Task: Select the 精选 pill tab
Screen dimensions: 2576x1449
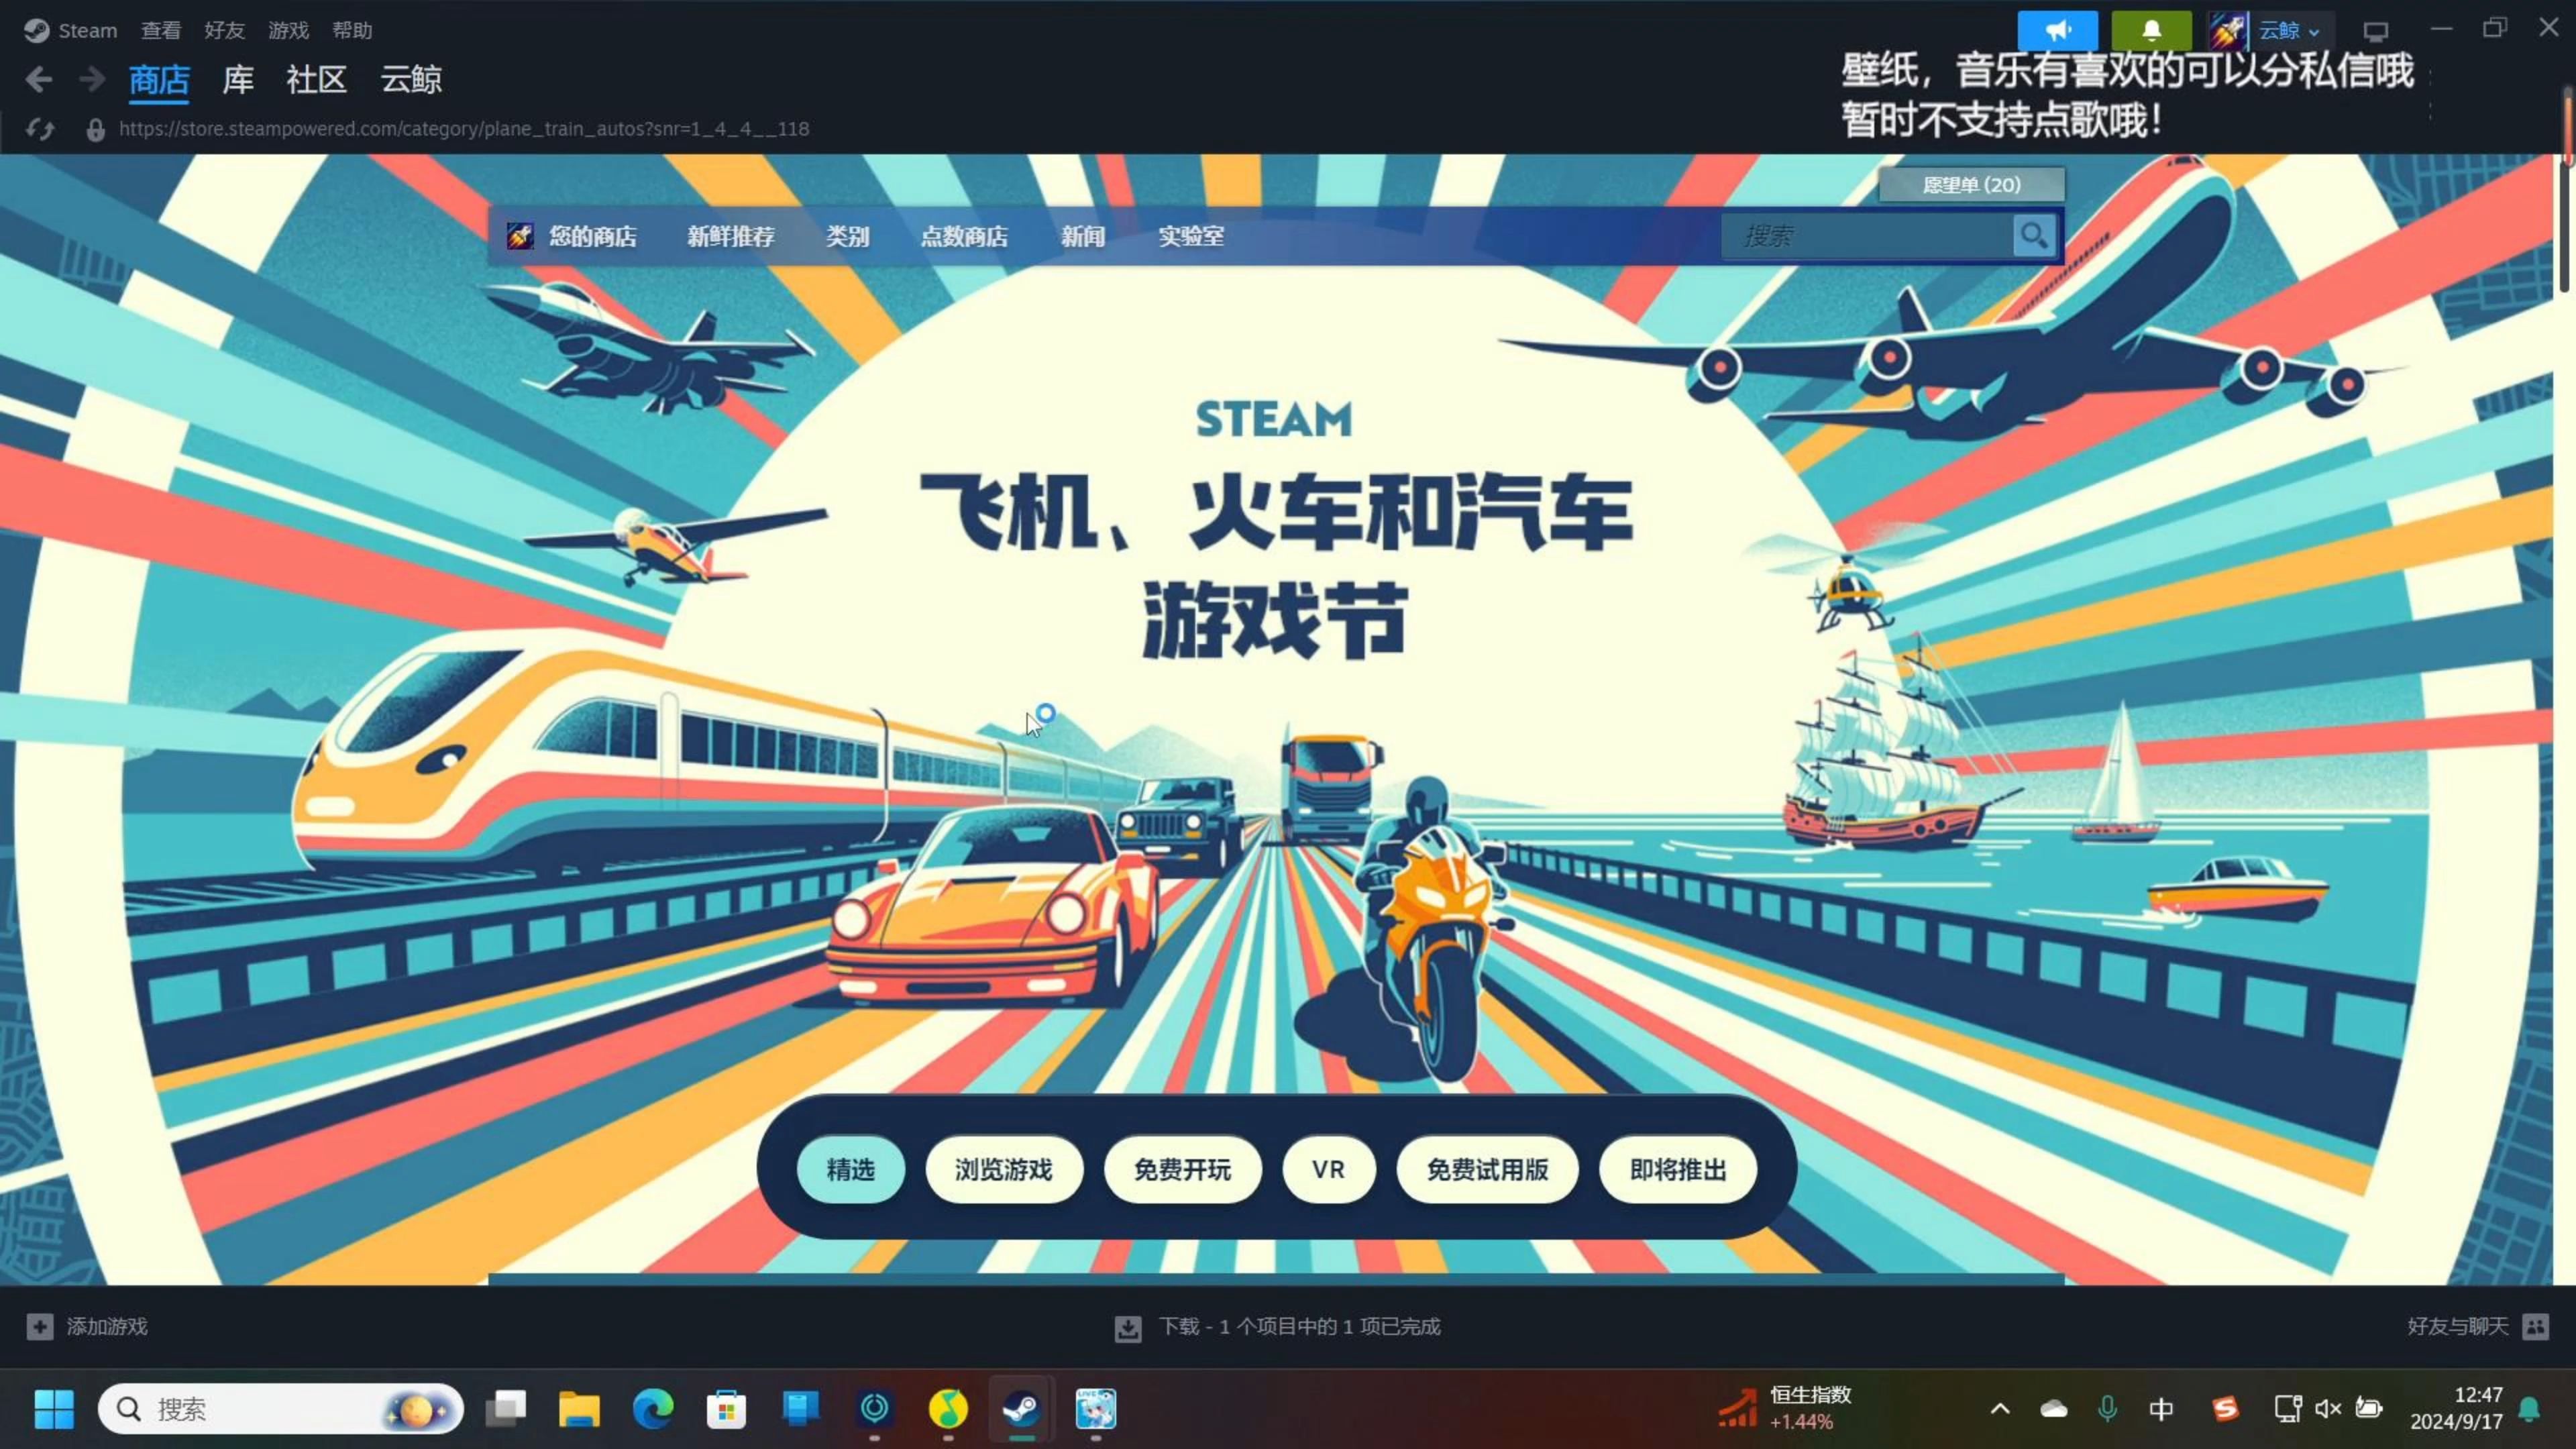Action: coord(851,1169)
